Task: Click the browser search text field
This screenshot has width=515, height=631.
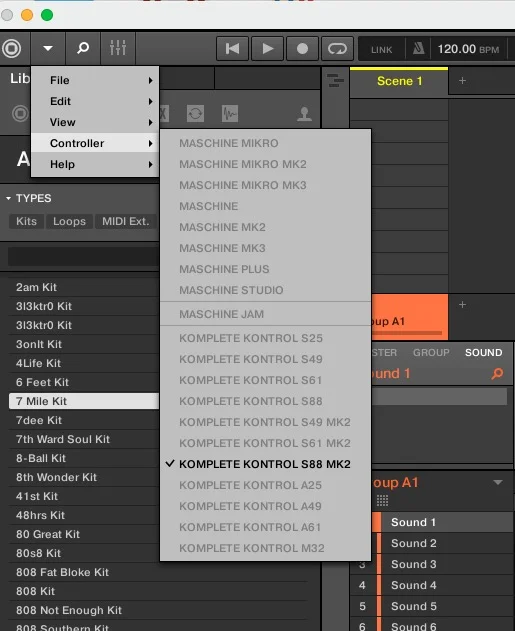Action: tap(83, 256)
